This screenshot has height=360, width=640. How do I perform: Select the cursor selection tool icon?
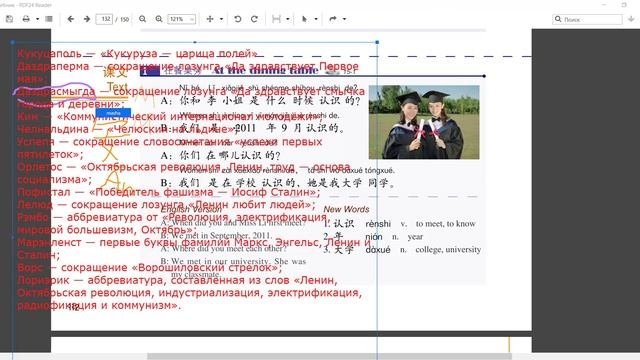pos(304,19)
